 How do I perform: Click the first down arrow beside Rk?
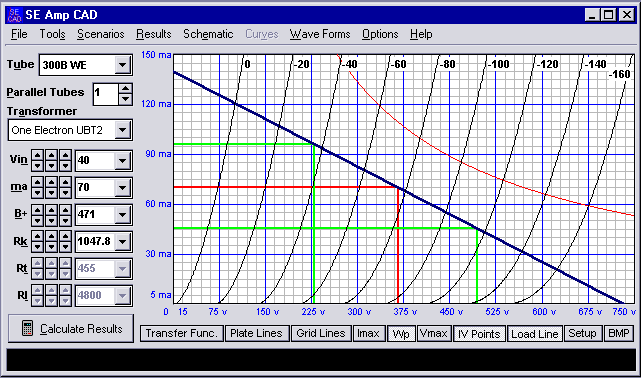[x=37, y=247]
